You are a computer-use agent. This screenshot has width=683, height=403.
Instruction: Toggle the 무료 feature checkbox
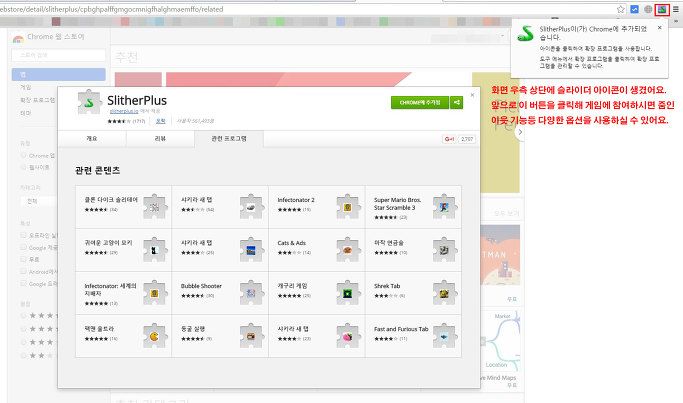point(24,259)
